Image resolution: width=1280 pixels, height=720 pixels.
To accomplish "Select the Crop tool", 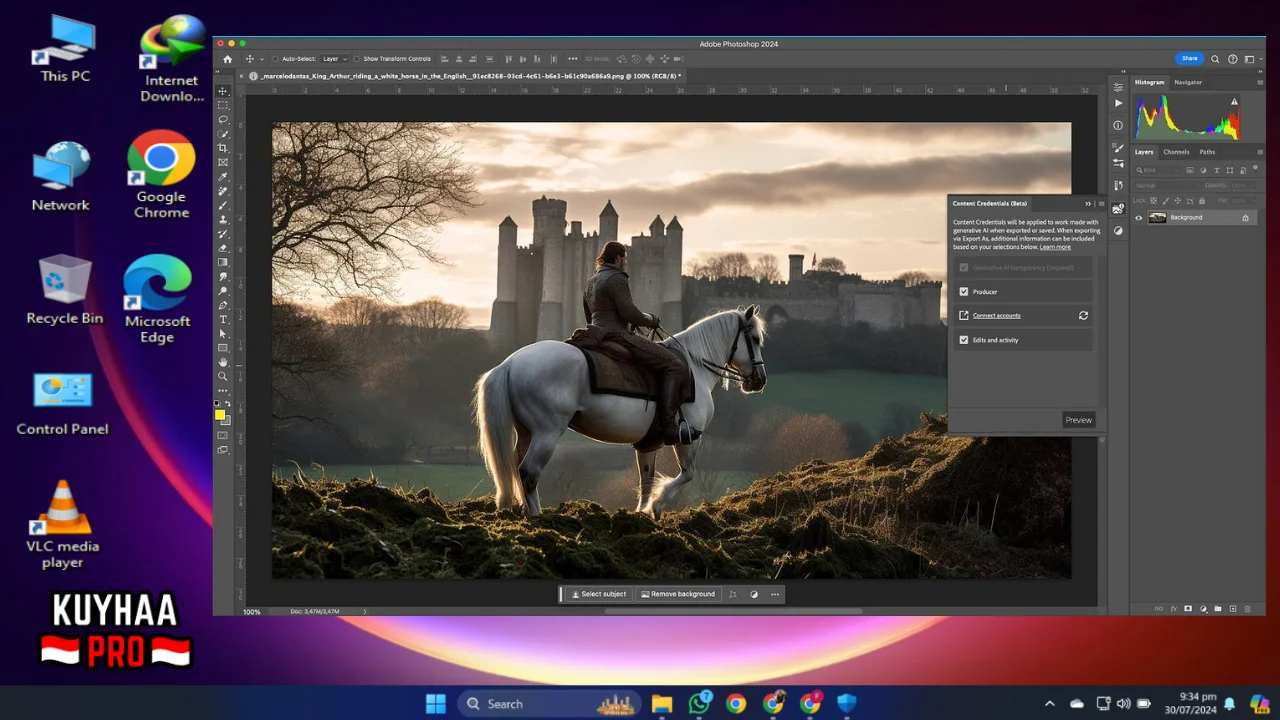I will tap(223, 147).
